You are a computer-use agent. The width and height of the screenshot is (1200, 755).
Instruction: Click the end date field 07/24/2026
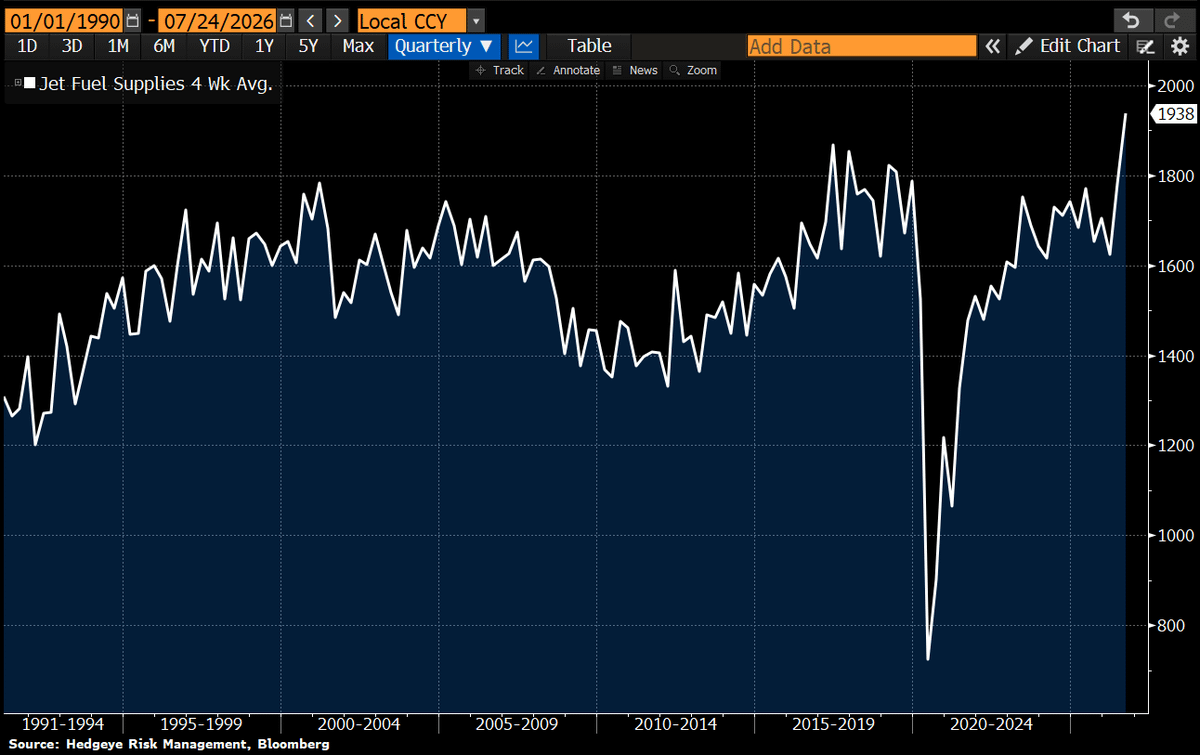(219, 20)
